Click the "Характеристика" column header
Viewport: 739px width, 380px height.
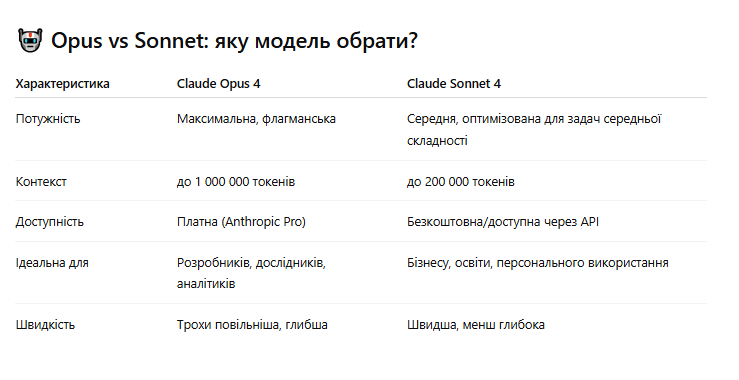[x=62, y=84]
